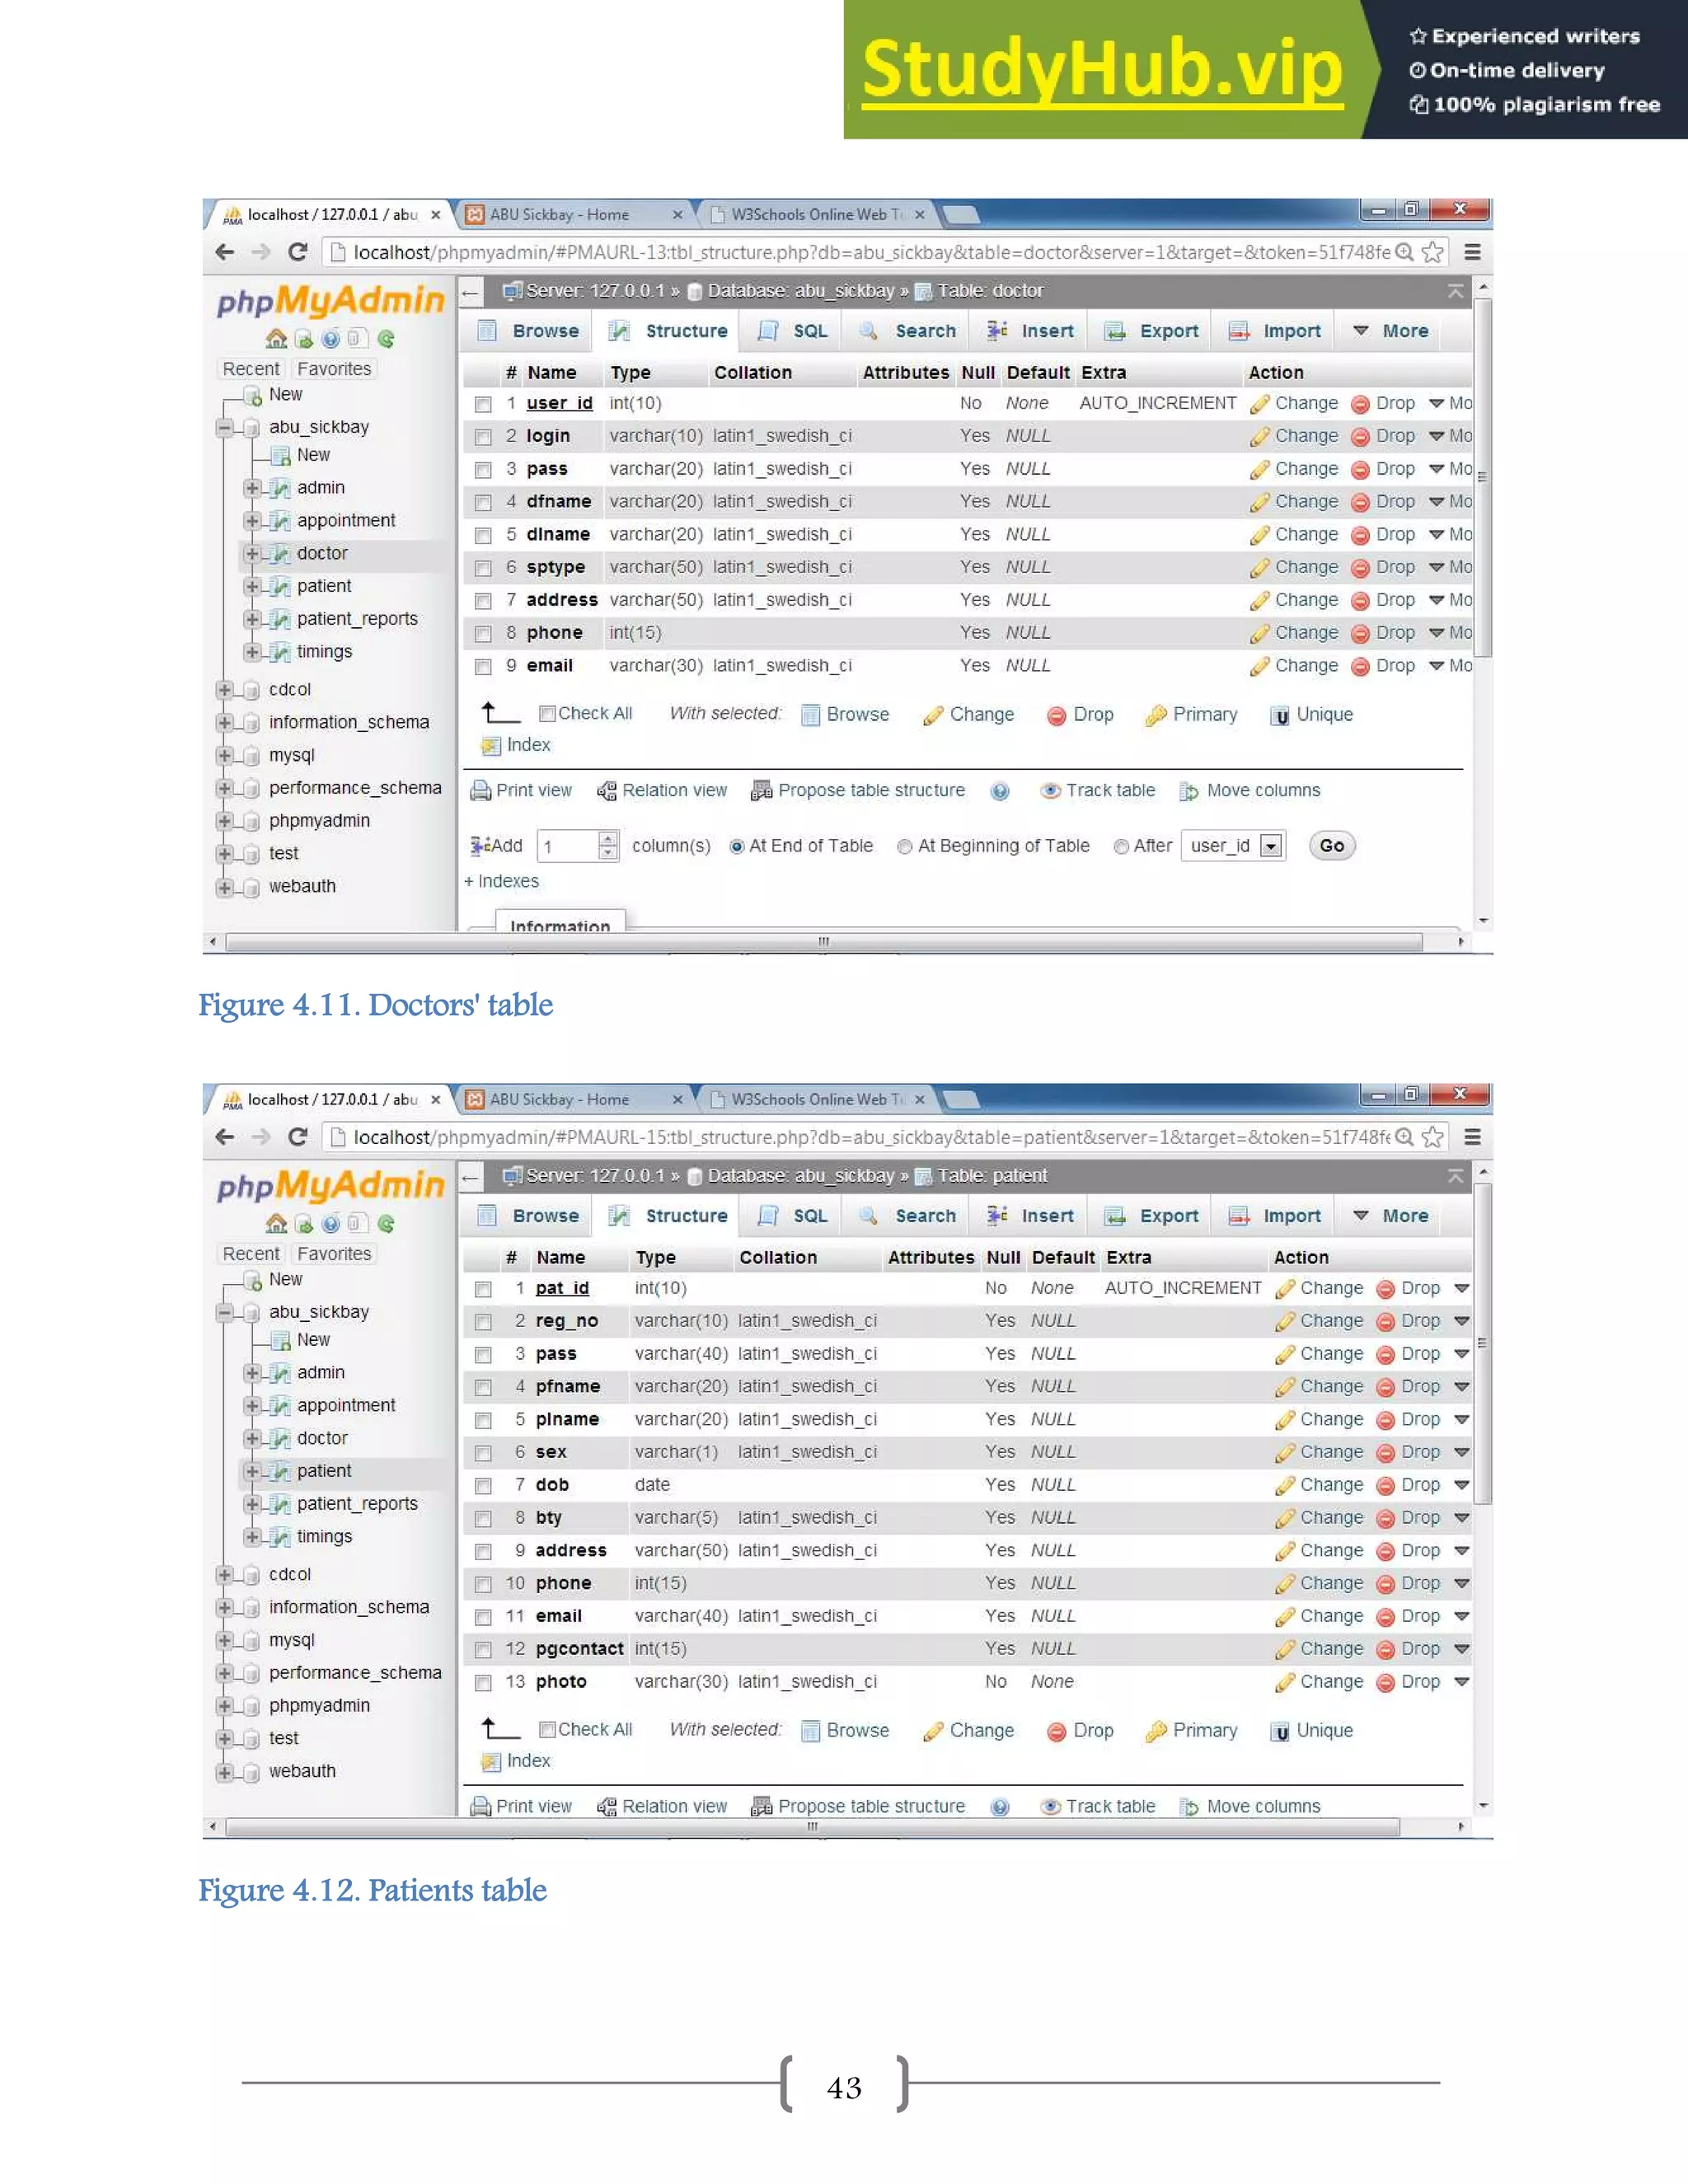Expand mysql database in upper sidebar
Viewport: 1688px width, 2184px height.
pyautogui.click(x=225, y=756)
